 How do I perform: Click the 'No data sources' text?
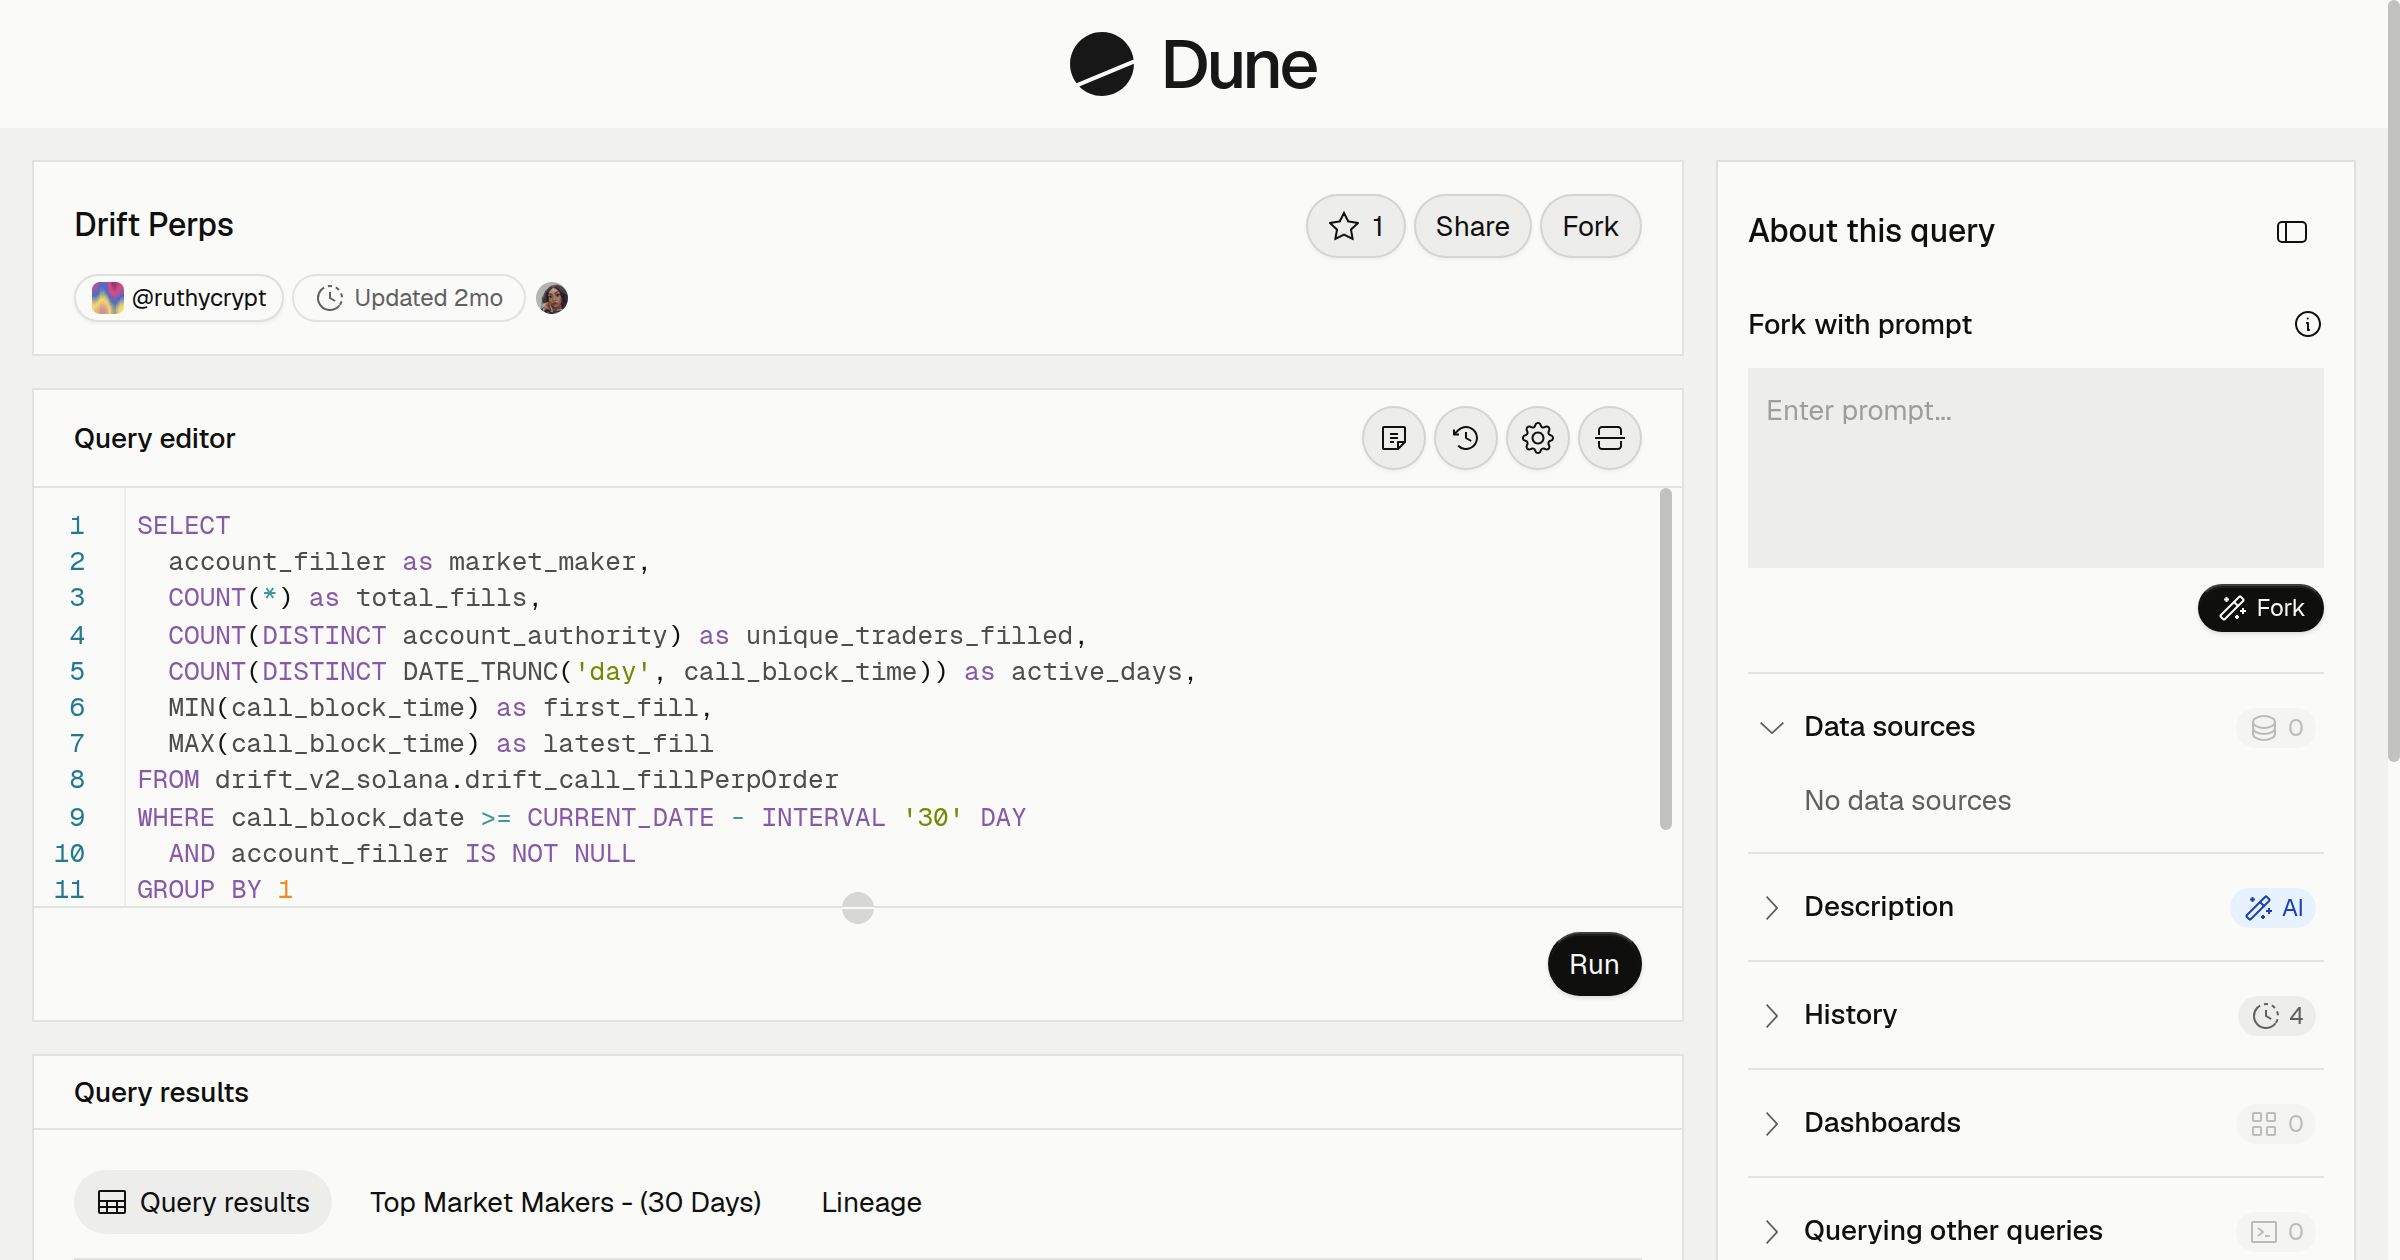pos(1907,800)
